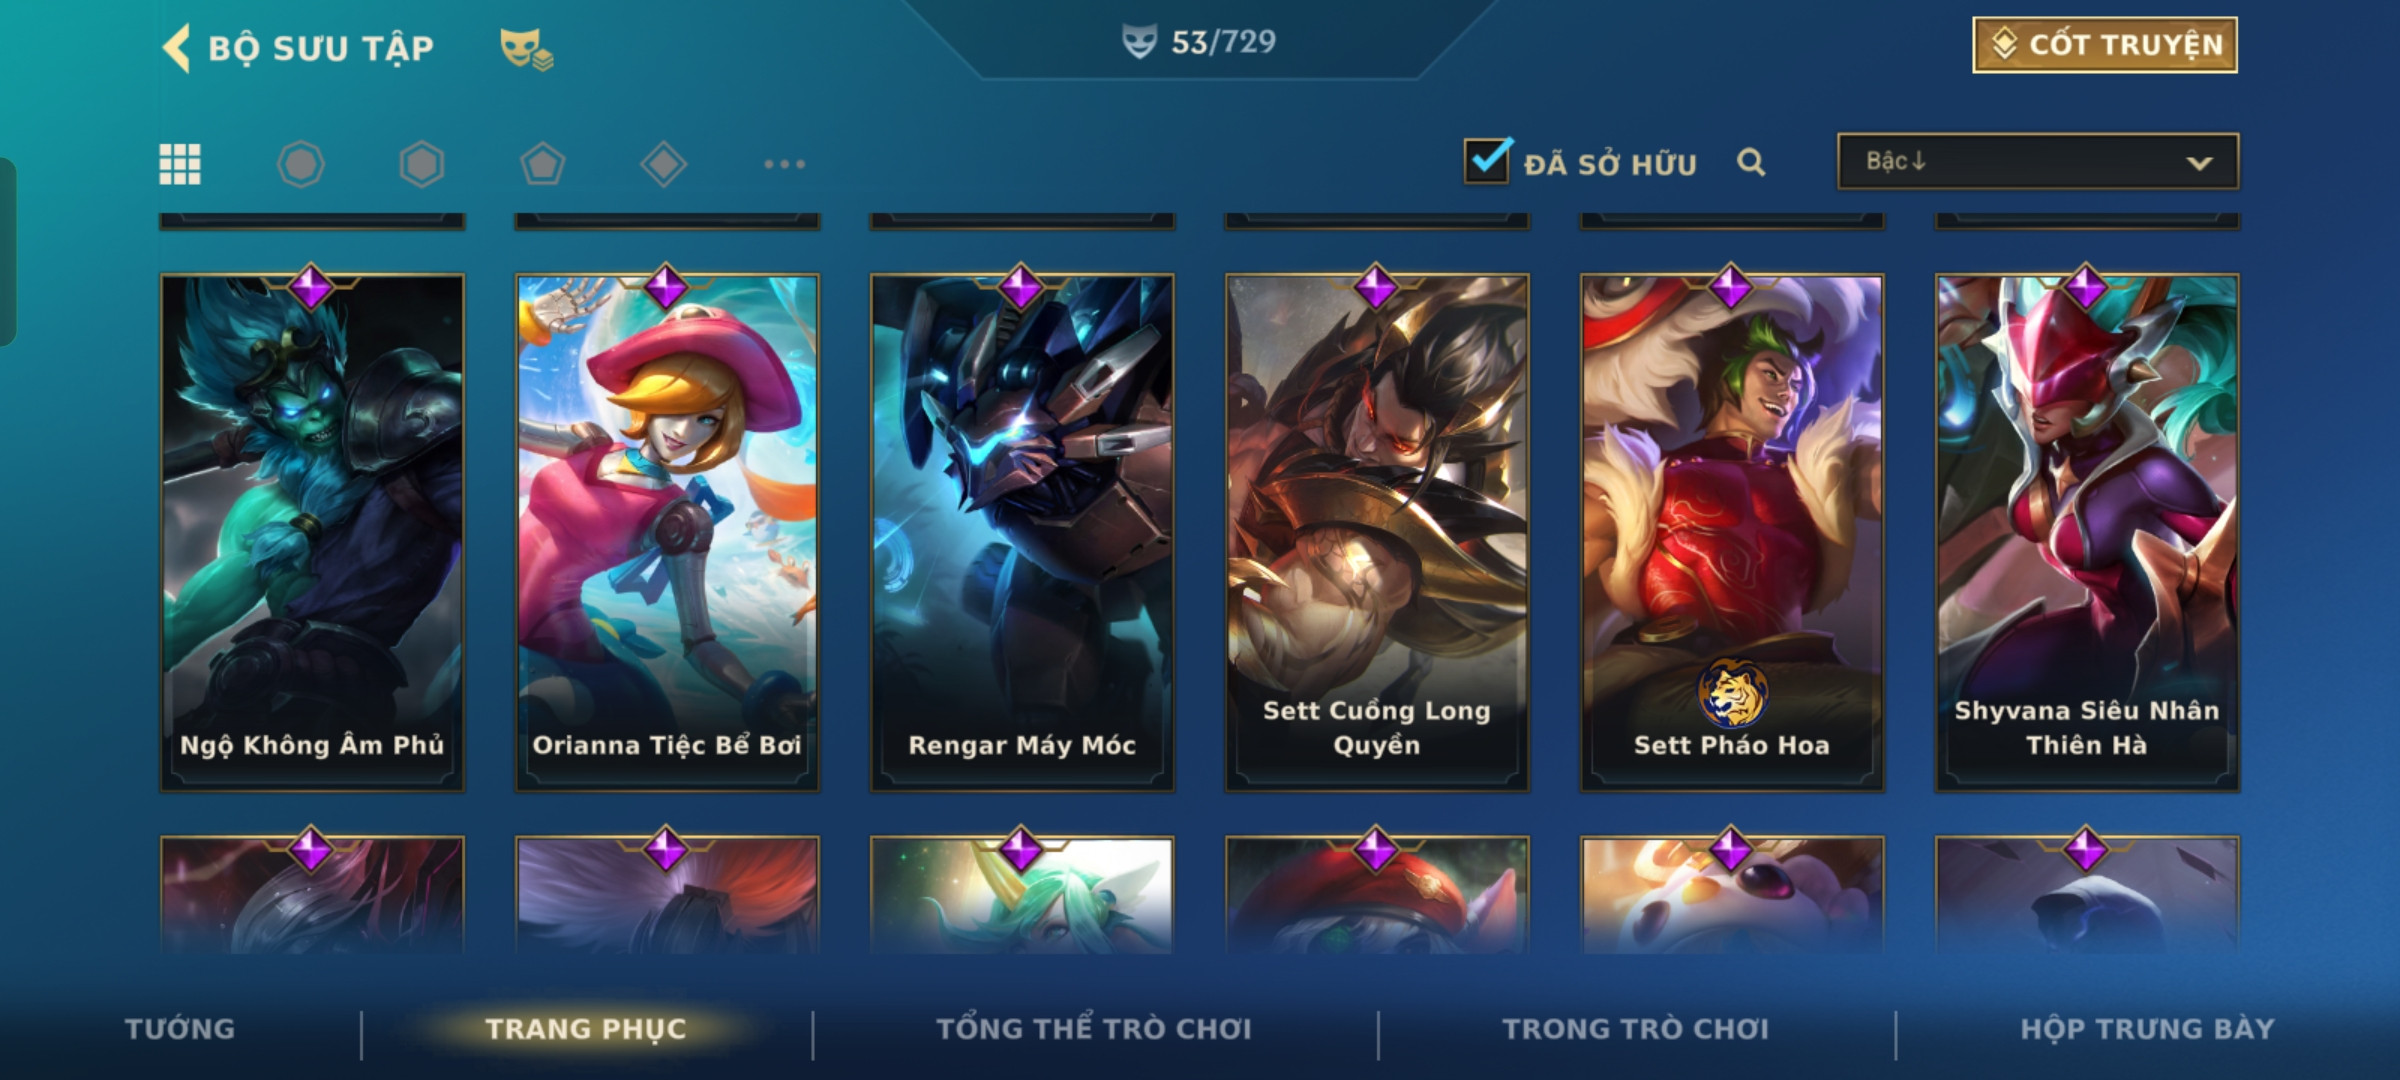Select the hexagon tier filter icon
Screen dimensions: 2400x1080
421,164
